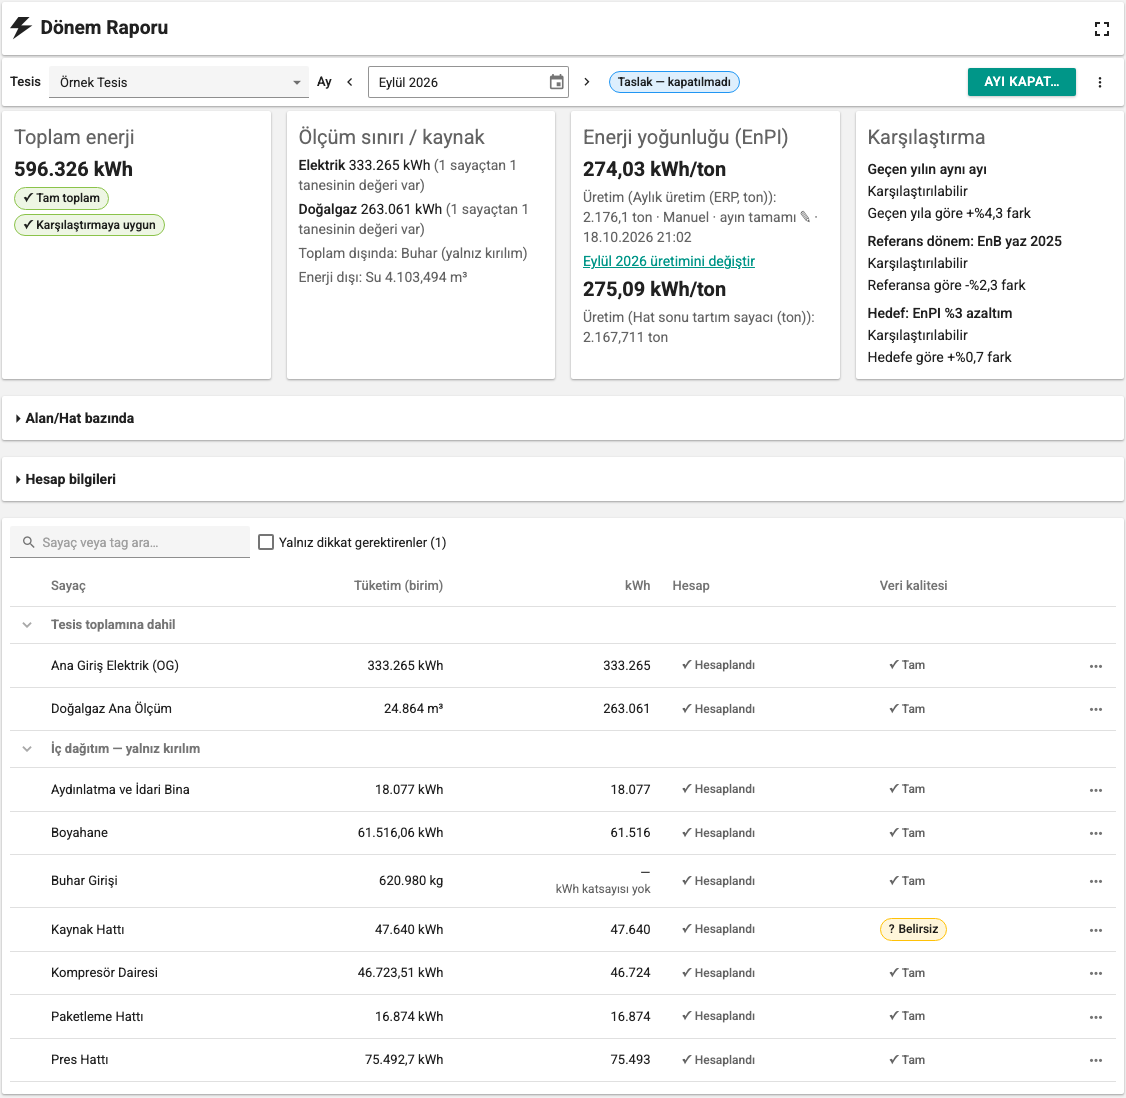Open row actions for Ana Giriş Elektrik (OG)
The image size is (1126, 1098).
click(1095, 666)
